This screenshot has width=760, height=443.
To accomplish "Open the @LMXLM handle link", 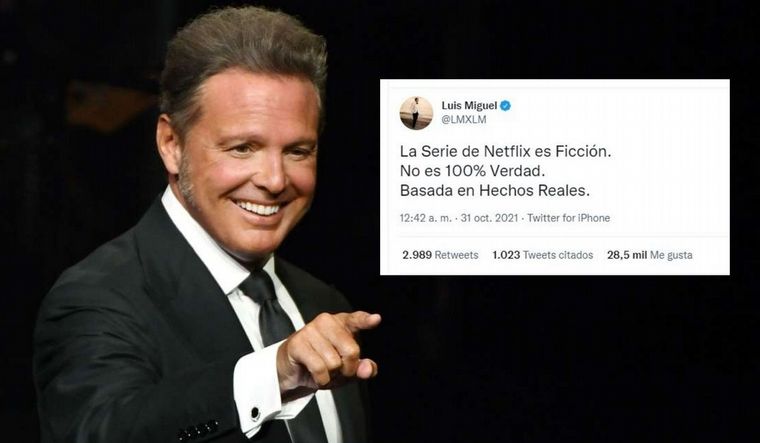I will point(463,120).
